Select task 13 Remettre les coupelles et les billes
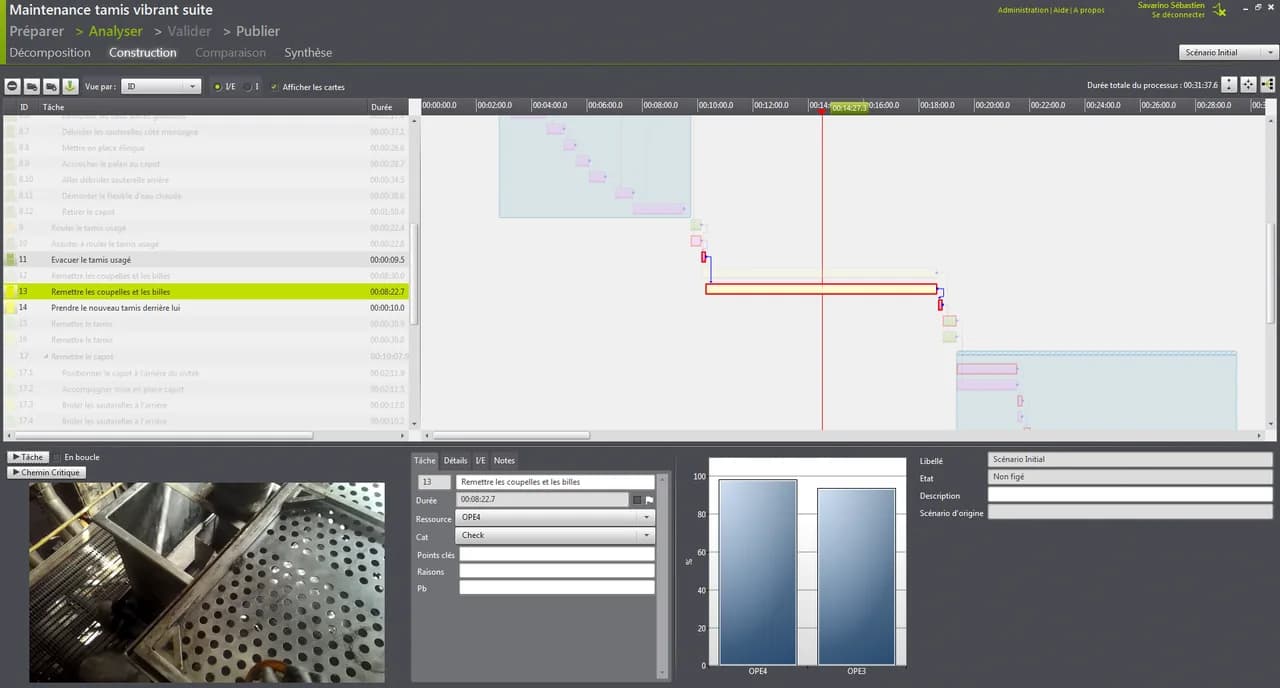Screen dimensions: 1280x688 coord(207,292)
